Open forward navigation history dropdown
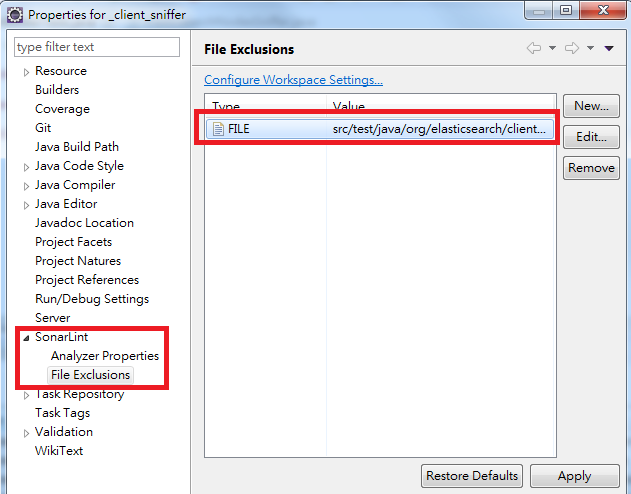The image size is (631, 494). coord(590,48)
